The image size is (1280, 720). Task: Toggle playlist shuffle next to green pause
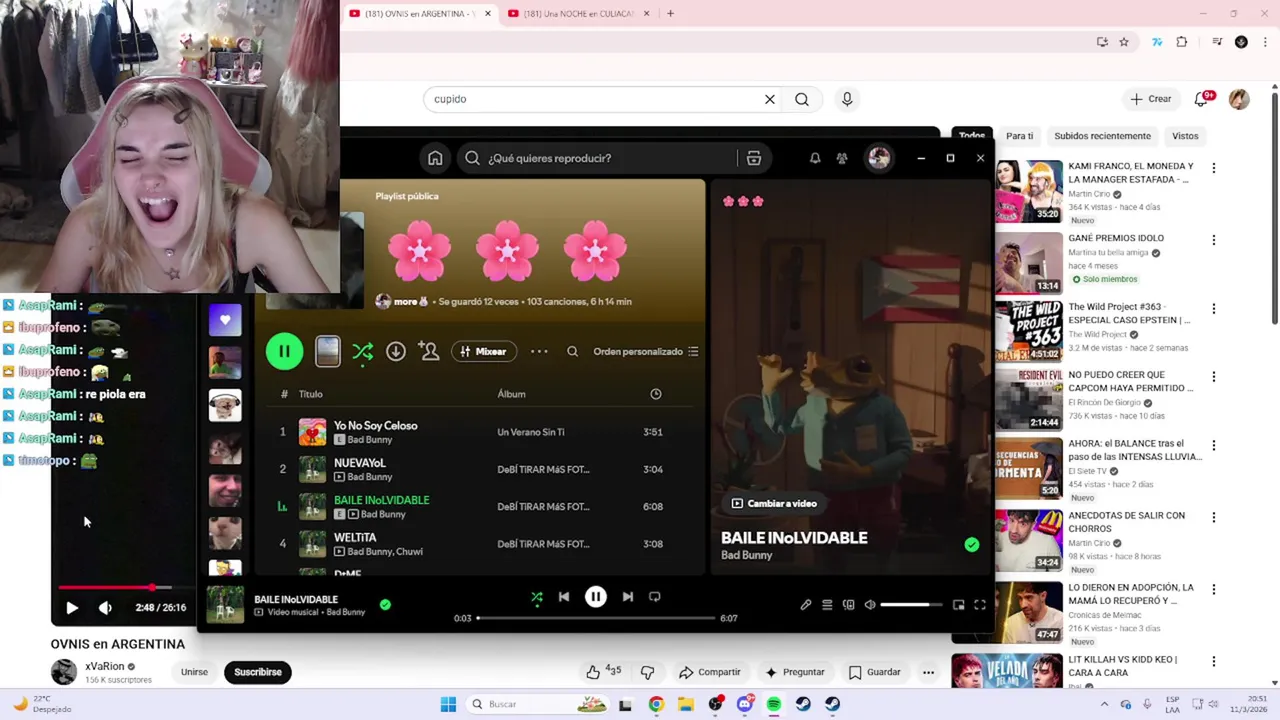pos(362,351)
